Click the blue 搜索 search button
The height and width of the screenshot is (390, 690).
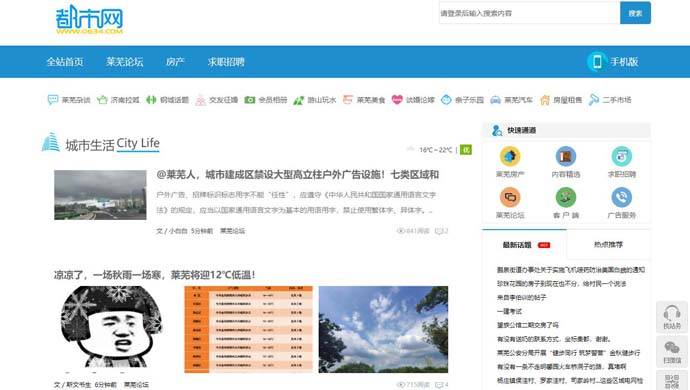(x=635, y=13)
